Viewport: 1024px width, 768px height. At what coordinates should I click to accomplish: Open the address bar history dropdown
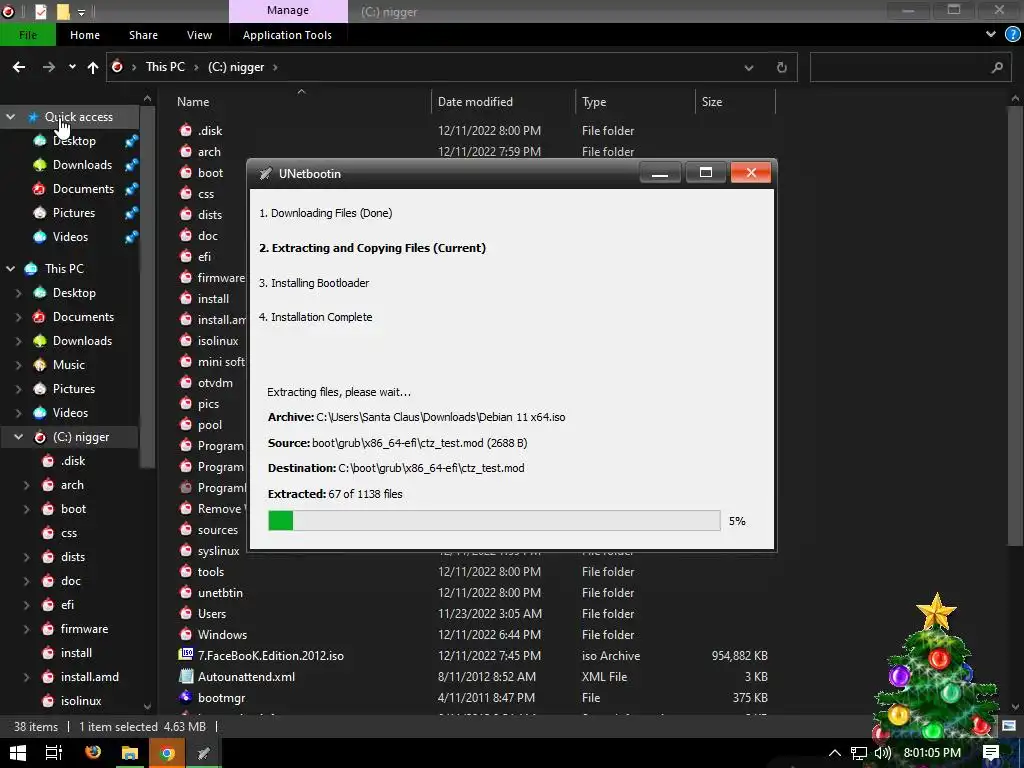tap(748, 67)
